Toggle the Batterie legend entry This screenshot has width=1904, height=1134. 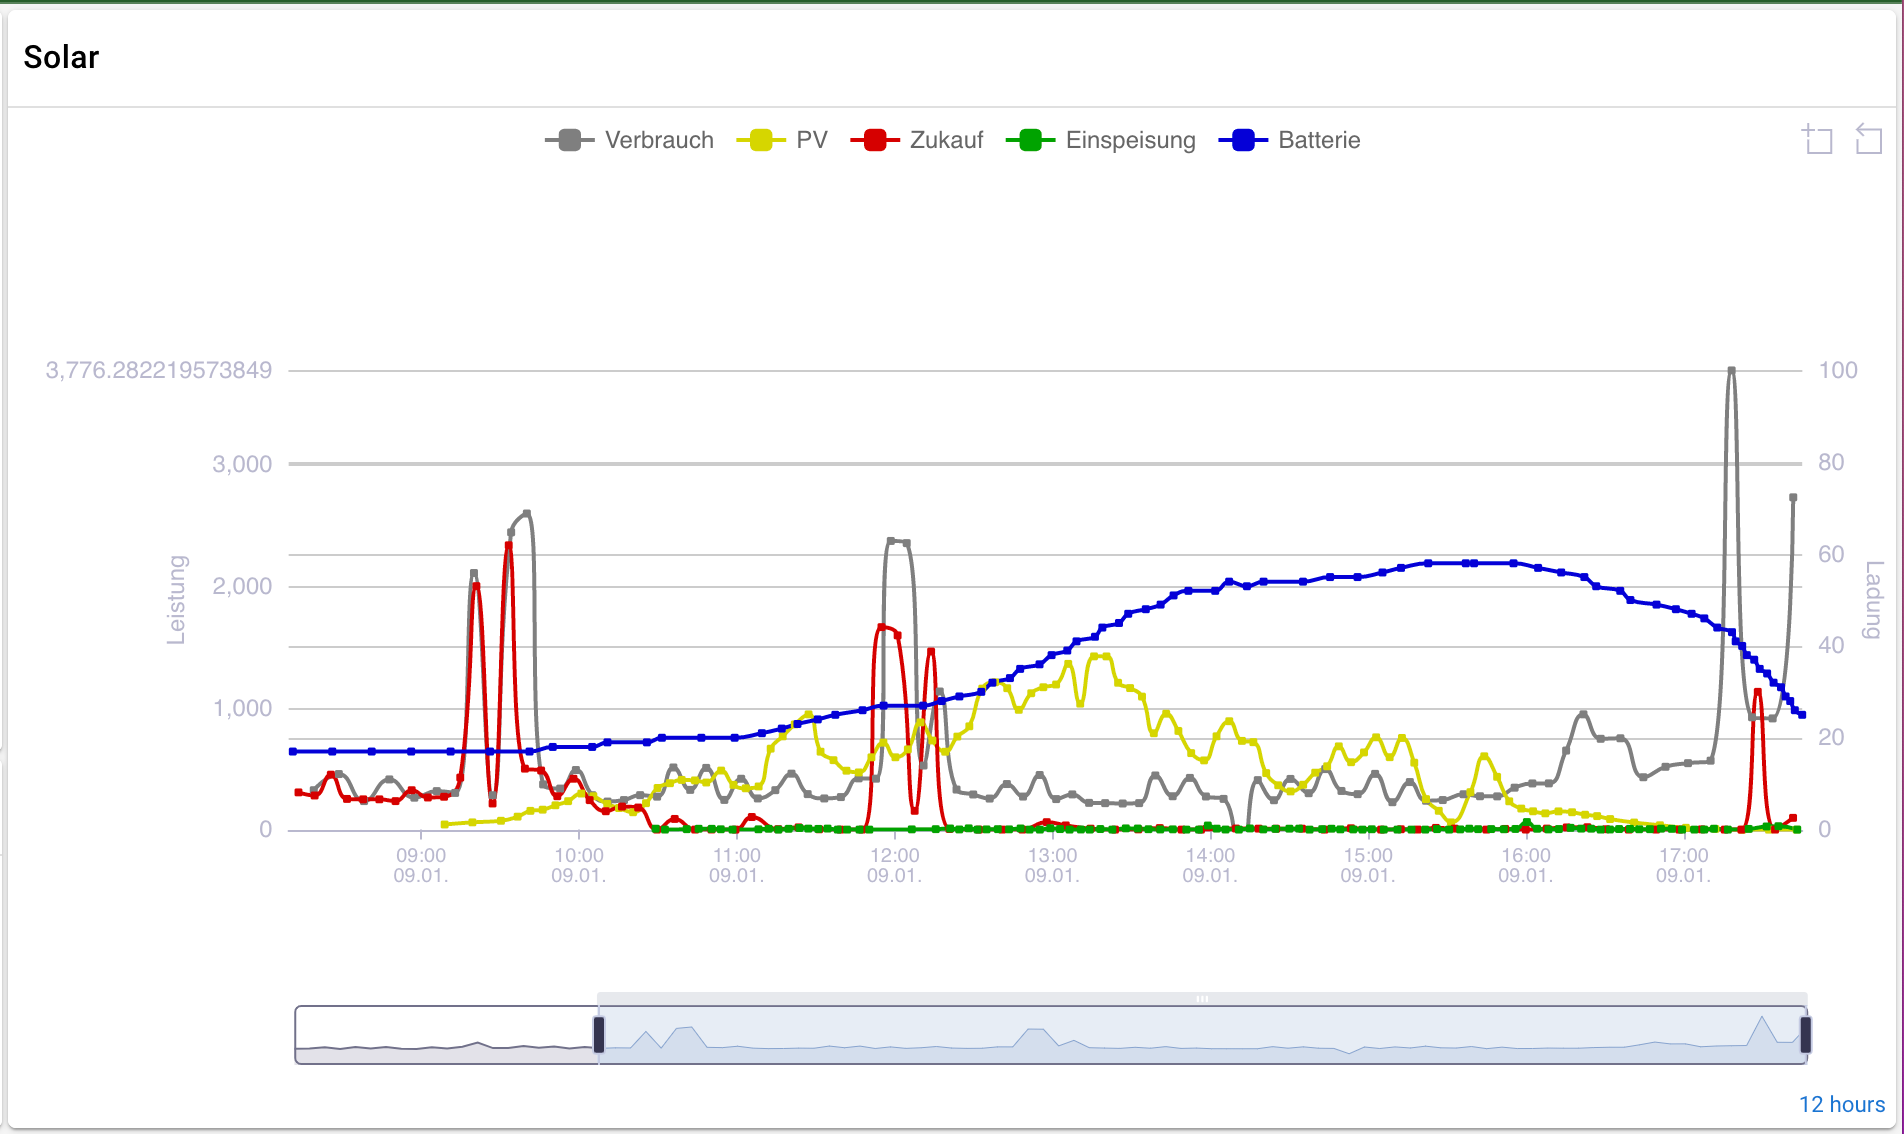click(1289, 140)
